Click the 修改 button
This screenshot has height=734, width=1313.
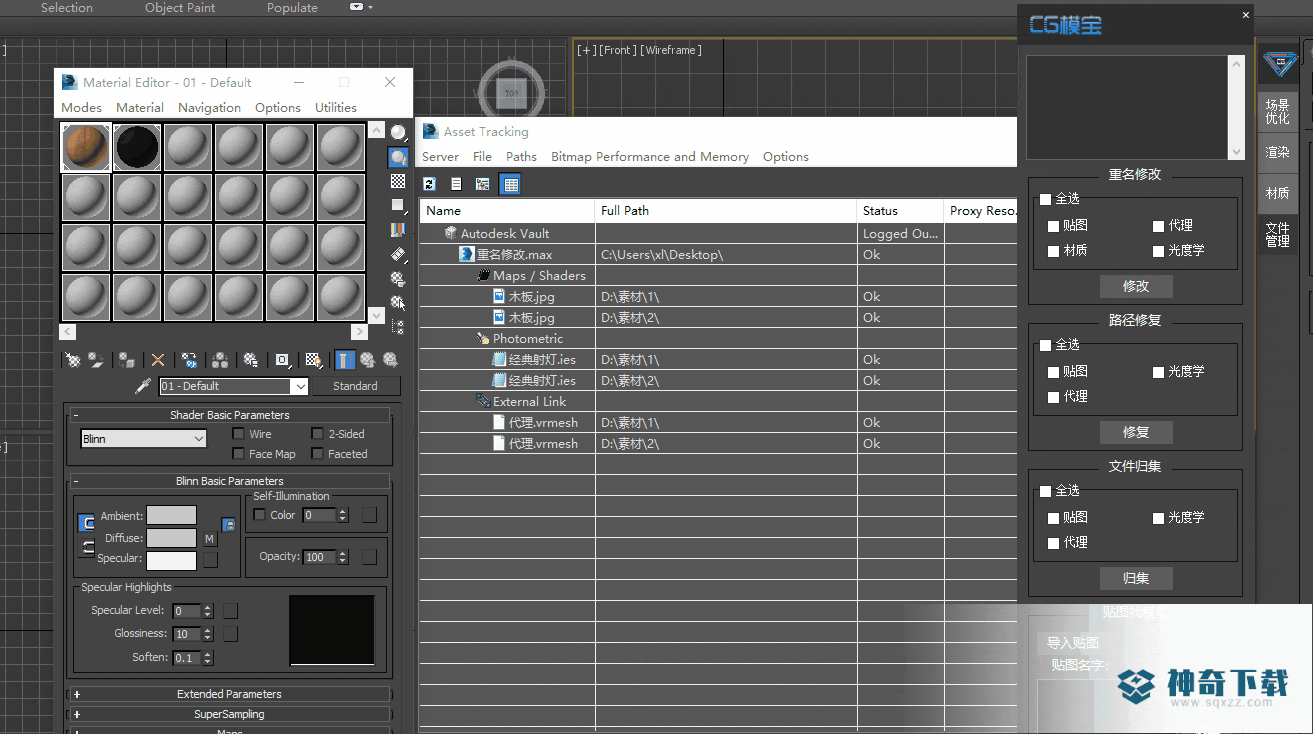point(1136,286)
